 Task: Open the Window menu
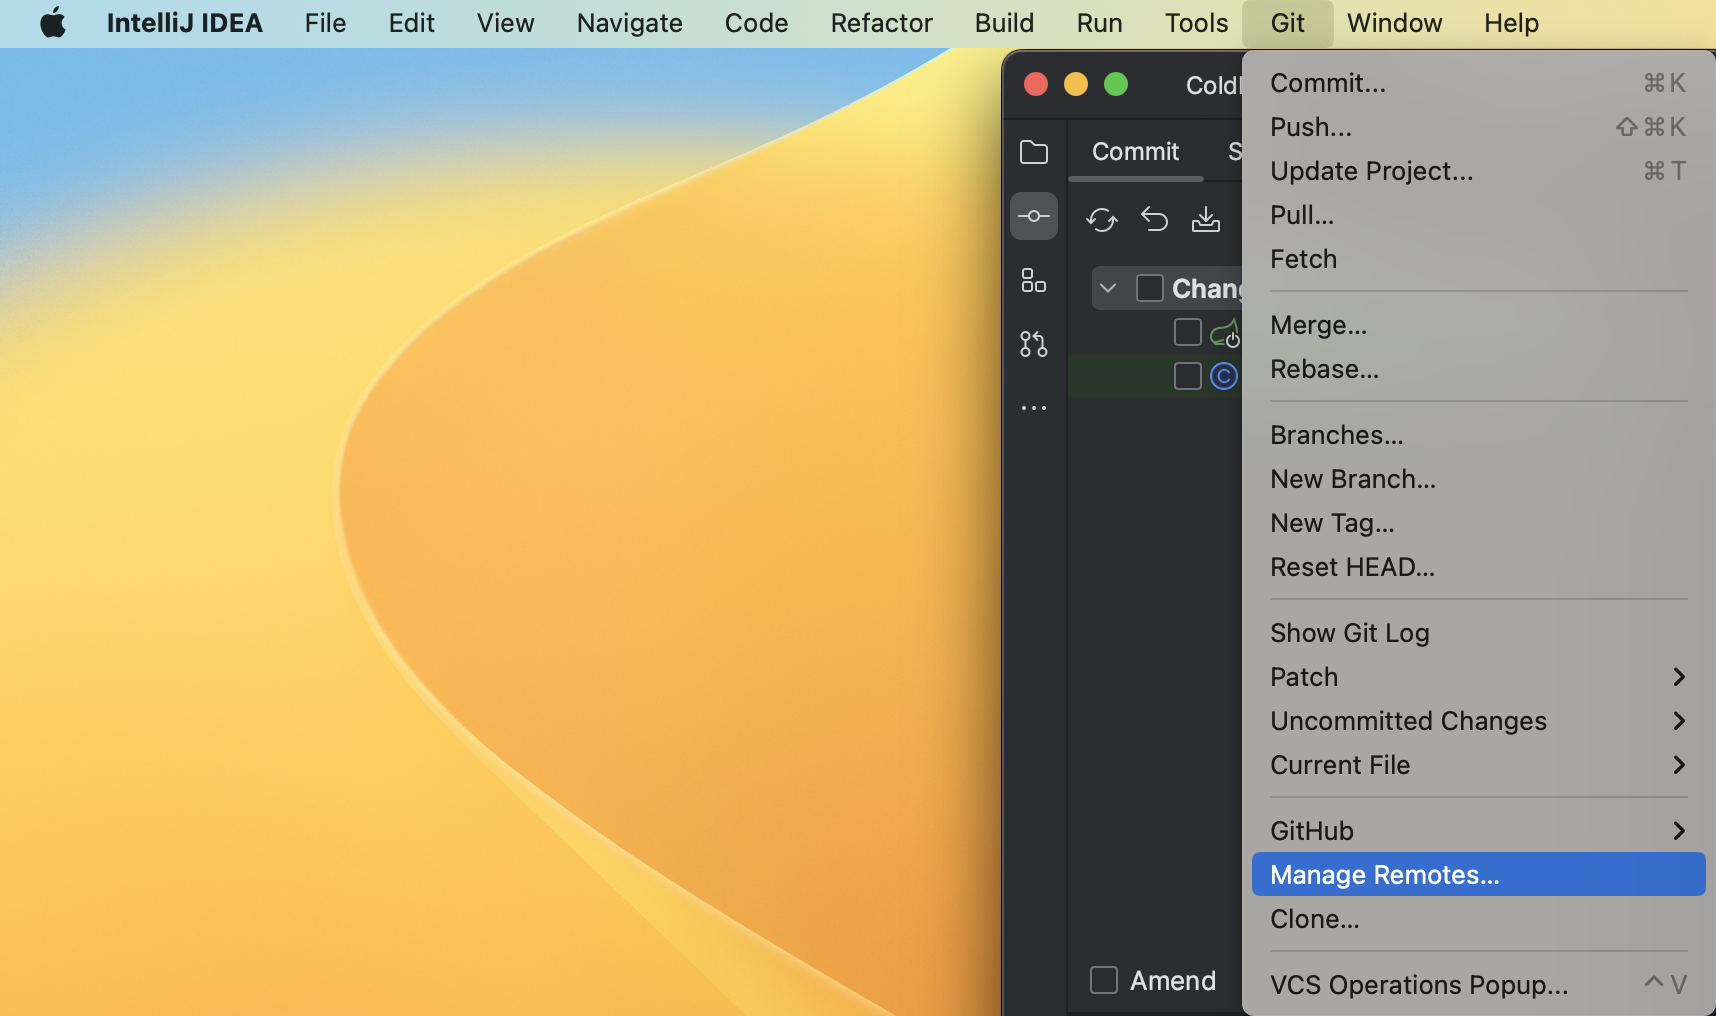point(1395,23)
